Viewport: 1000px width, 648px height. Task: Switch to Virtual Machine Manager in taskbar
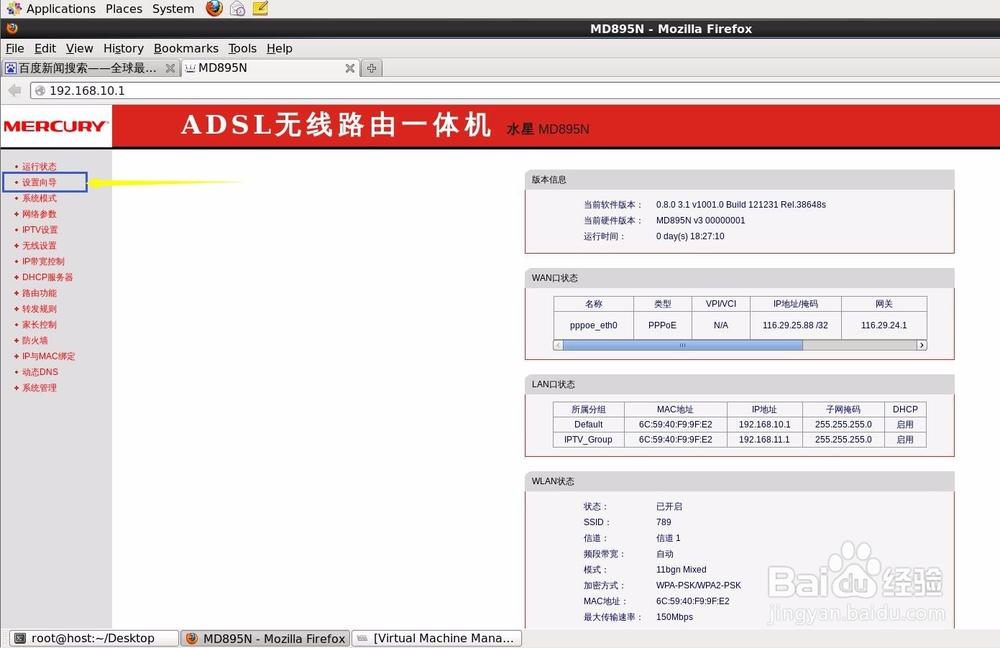tap(436, 638)
